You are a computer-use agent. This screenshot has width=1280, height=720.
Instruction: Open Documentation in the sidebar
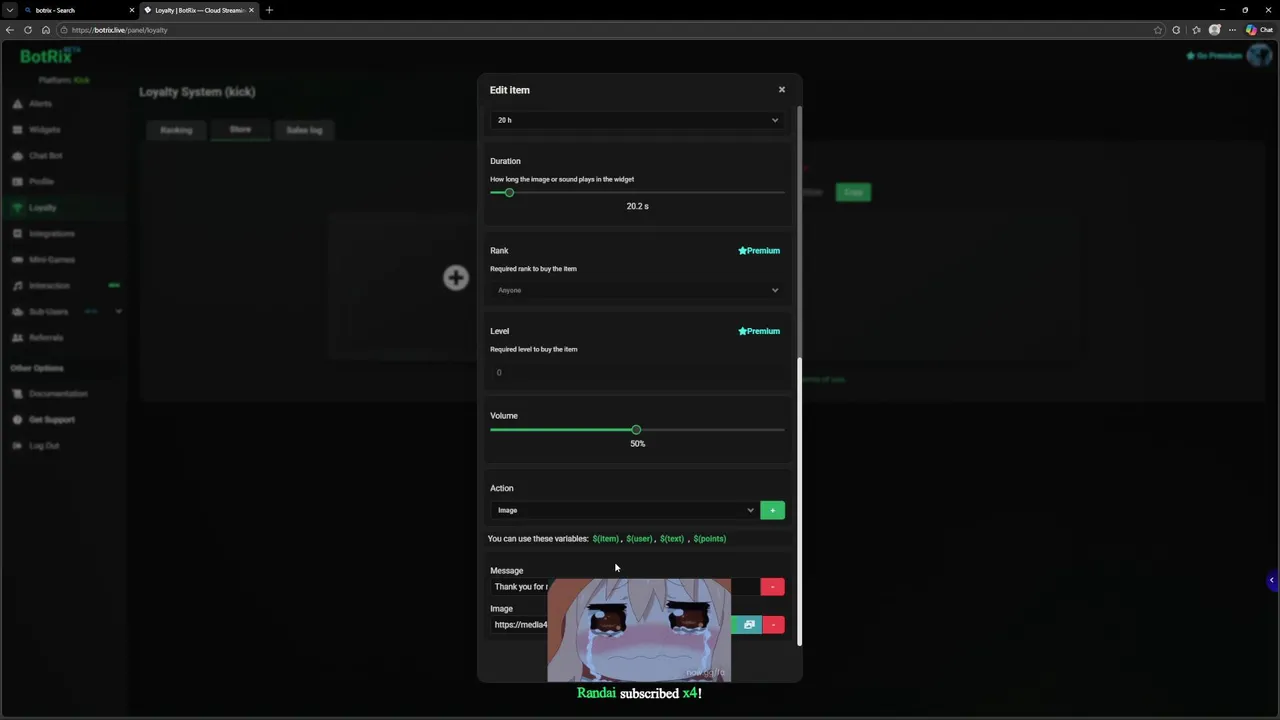[x=58, y=394]
